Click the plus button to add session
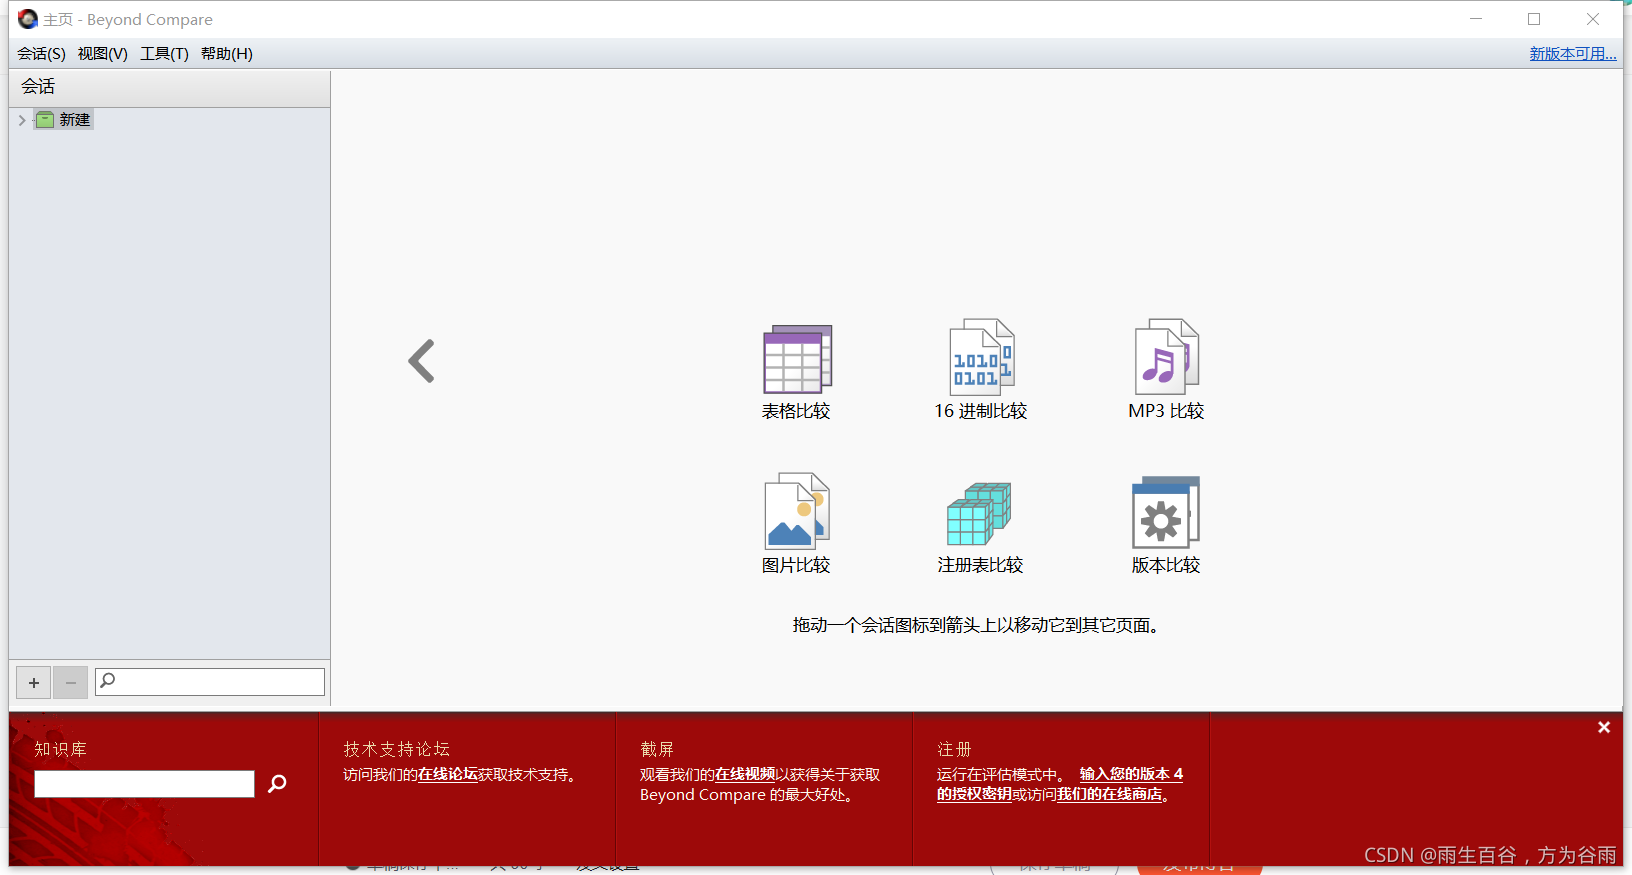This screenshot has height=875, width=1632. tap(34, 683)
